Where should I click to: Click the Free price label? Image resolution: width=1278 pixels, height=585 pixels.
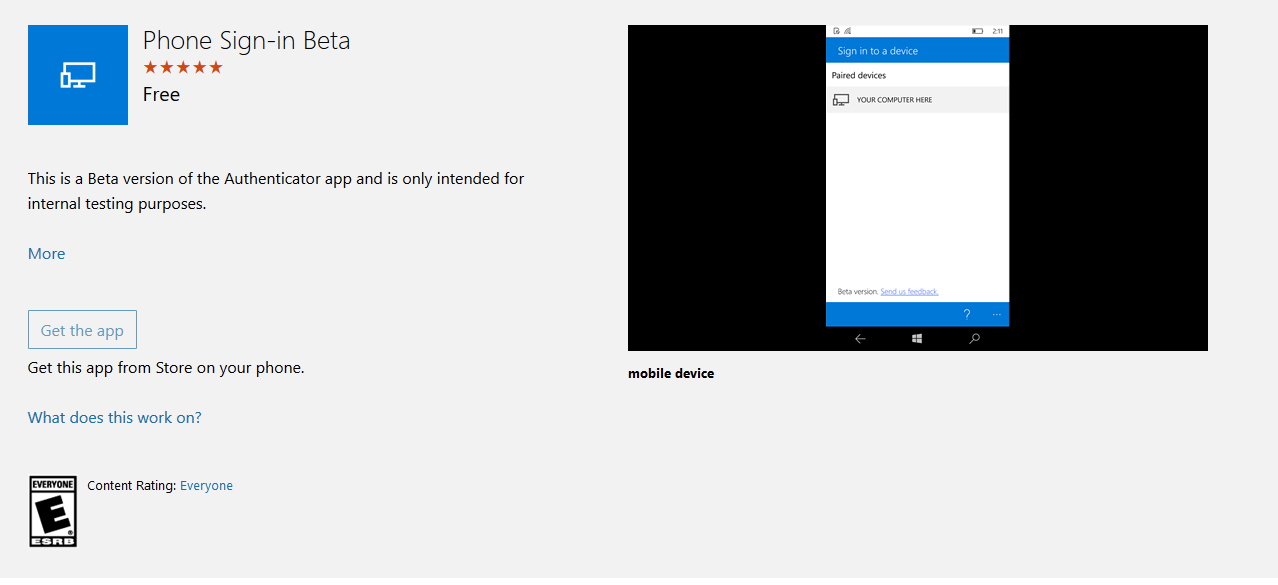pyautogui.click(x=161, y=95)
